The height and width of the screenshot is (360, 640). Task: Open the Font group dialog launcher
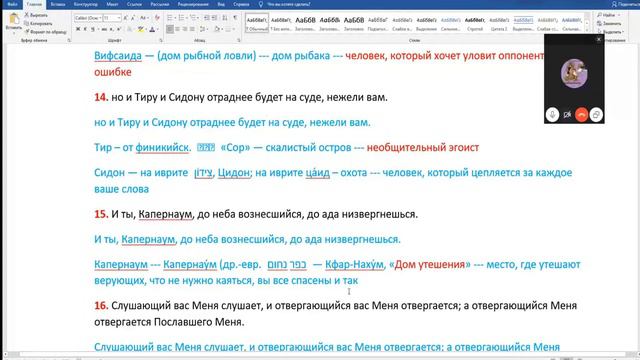pyautogui.click(x=160, y=40)
